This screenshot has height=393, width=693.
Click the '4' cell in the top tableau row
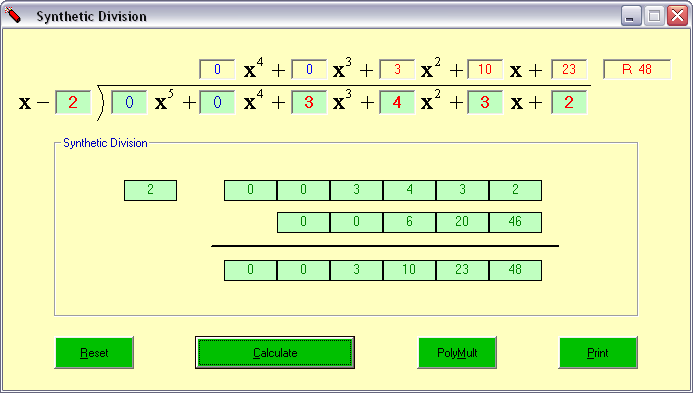click(409, 190)
